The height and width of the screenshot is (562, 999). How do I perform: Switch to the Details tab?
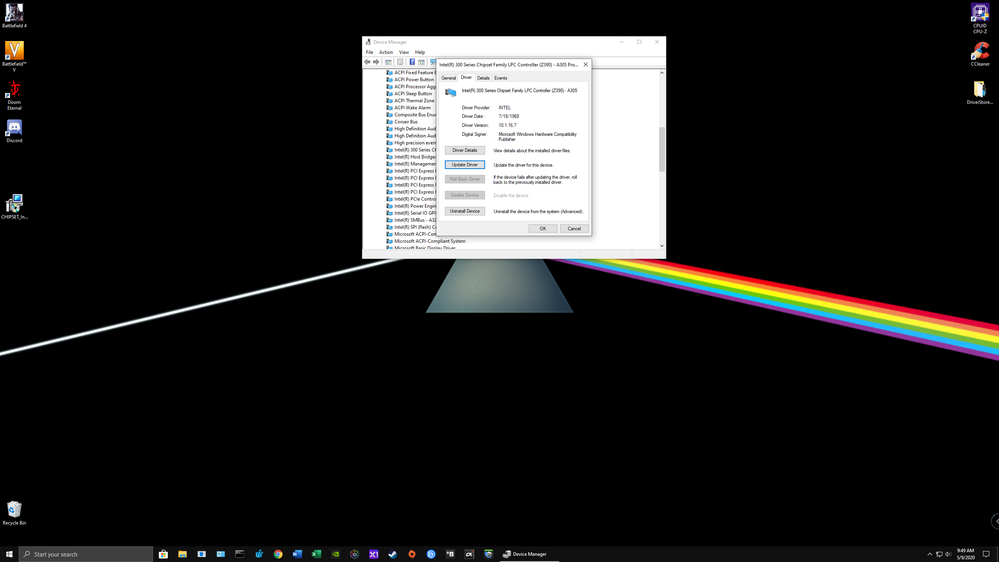[x=483, y=78]
